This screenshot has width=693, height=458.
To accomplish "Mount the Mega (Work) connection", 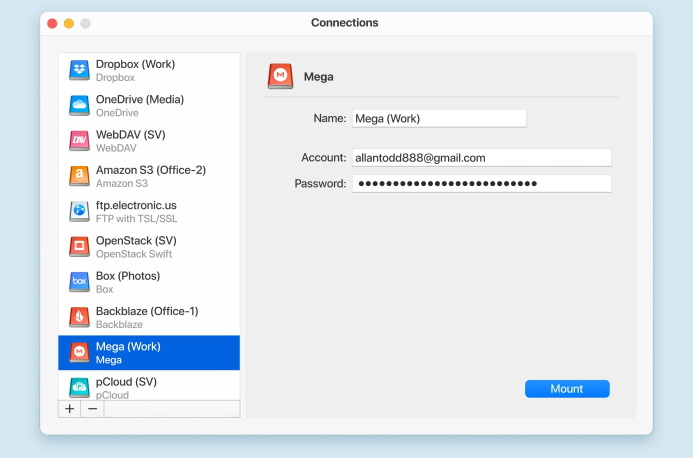I will coord(567,389).
